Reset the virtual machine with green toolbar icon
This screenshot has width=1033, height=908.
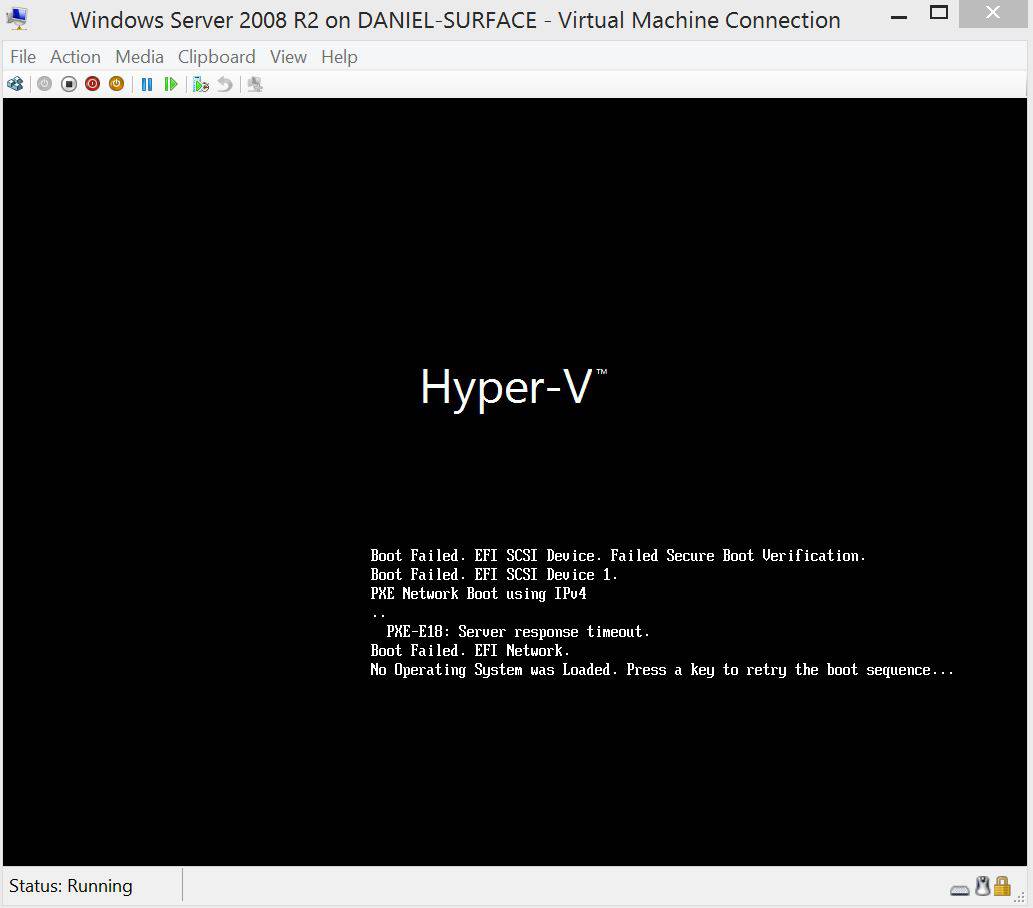click(x=170, y=84)
